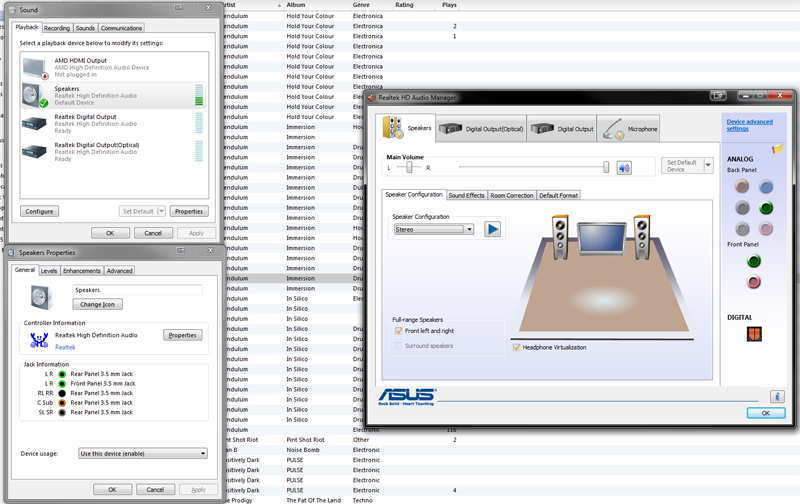
Task: Open the Realtek information icon
Action: [778, 397]
